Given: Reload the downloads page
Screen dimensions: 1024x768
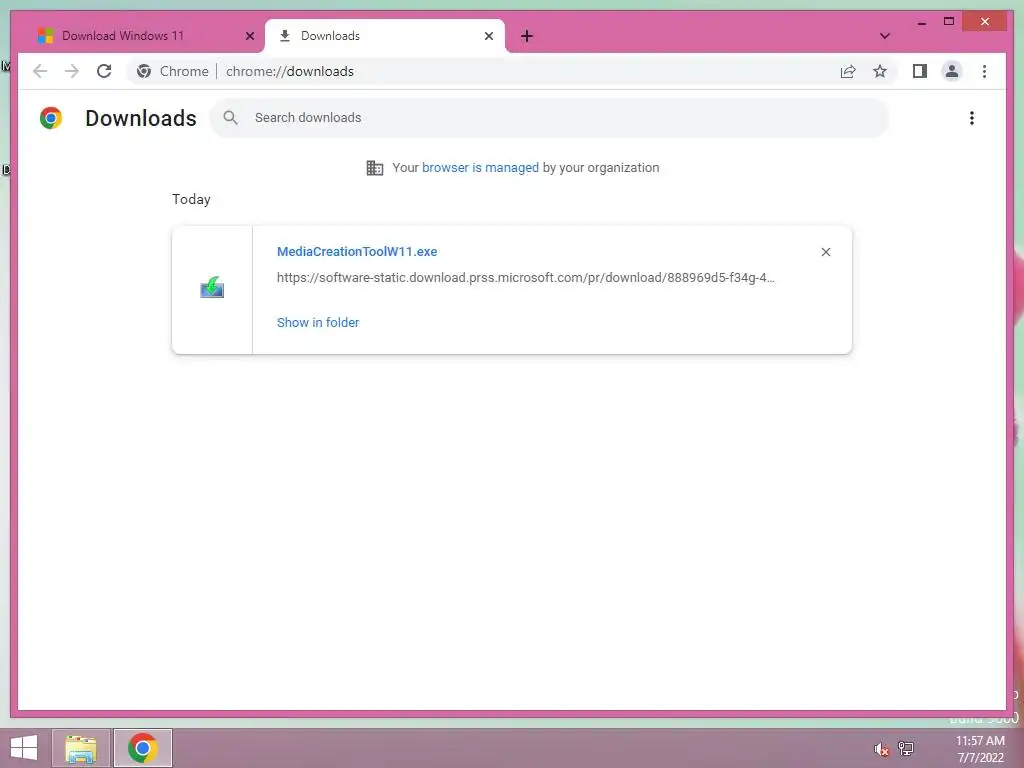Looking at the screenshot, I should [104, 71].
